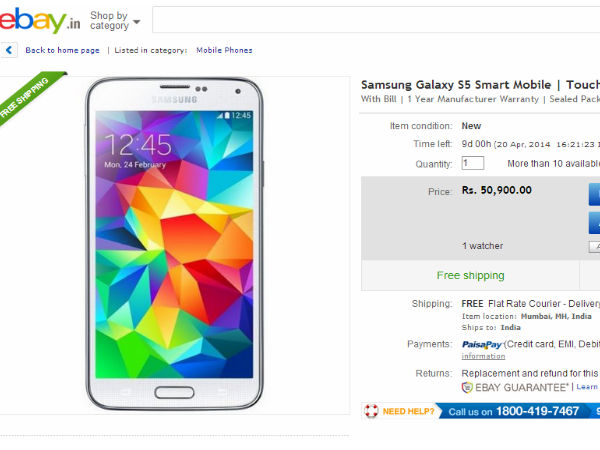The height and width of the screenshot is (450, 600).
Task: Click the second blue button under price
Action: [x=594, y=221]
